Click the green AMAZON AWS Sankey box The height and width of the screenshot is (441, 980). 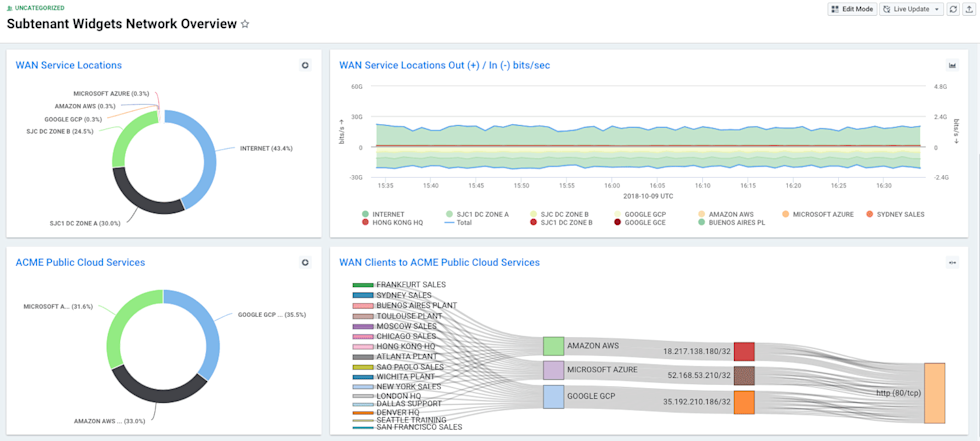pos(553,346)
